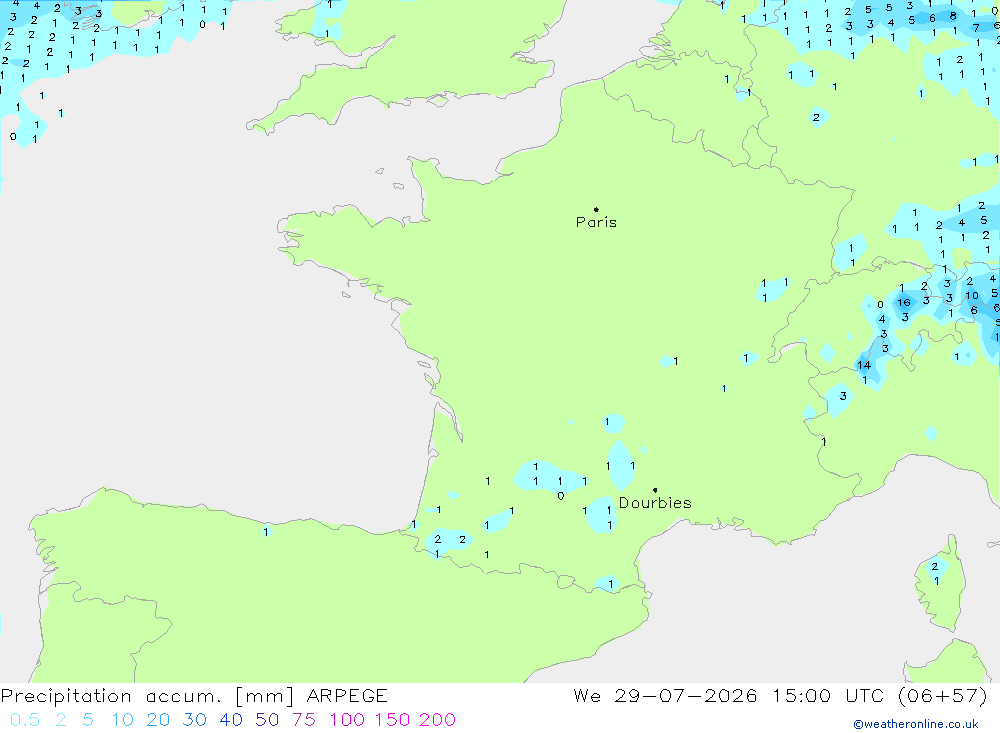Click the Precipitation accum. [mm] ARPEGE title
The height and width of the screenshot is (733, 1000).
tap(194, 696)
